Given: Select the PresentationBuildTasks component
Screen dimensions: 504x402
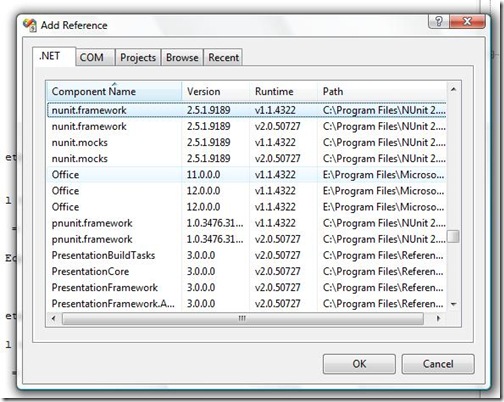Looking at the screenshot, I should pyautogui.click(x=247, y=255).
